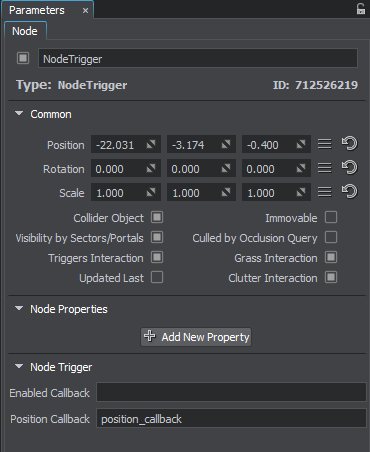Toggle the Collider Object checkbox
370x452 pixels.
pyautogui.click(x=157, y=217)
